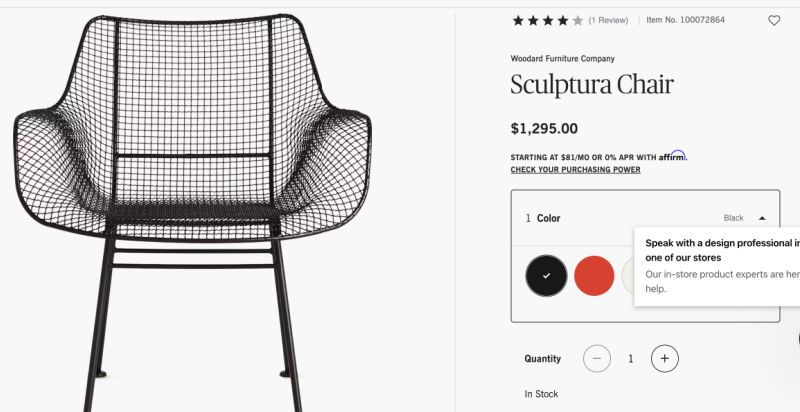Click the star rating icons
Viewport: 800px width, 412px height.
(x=547, y=20)
